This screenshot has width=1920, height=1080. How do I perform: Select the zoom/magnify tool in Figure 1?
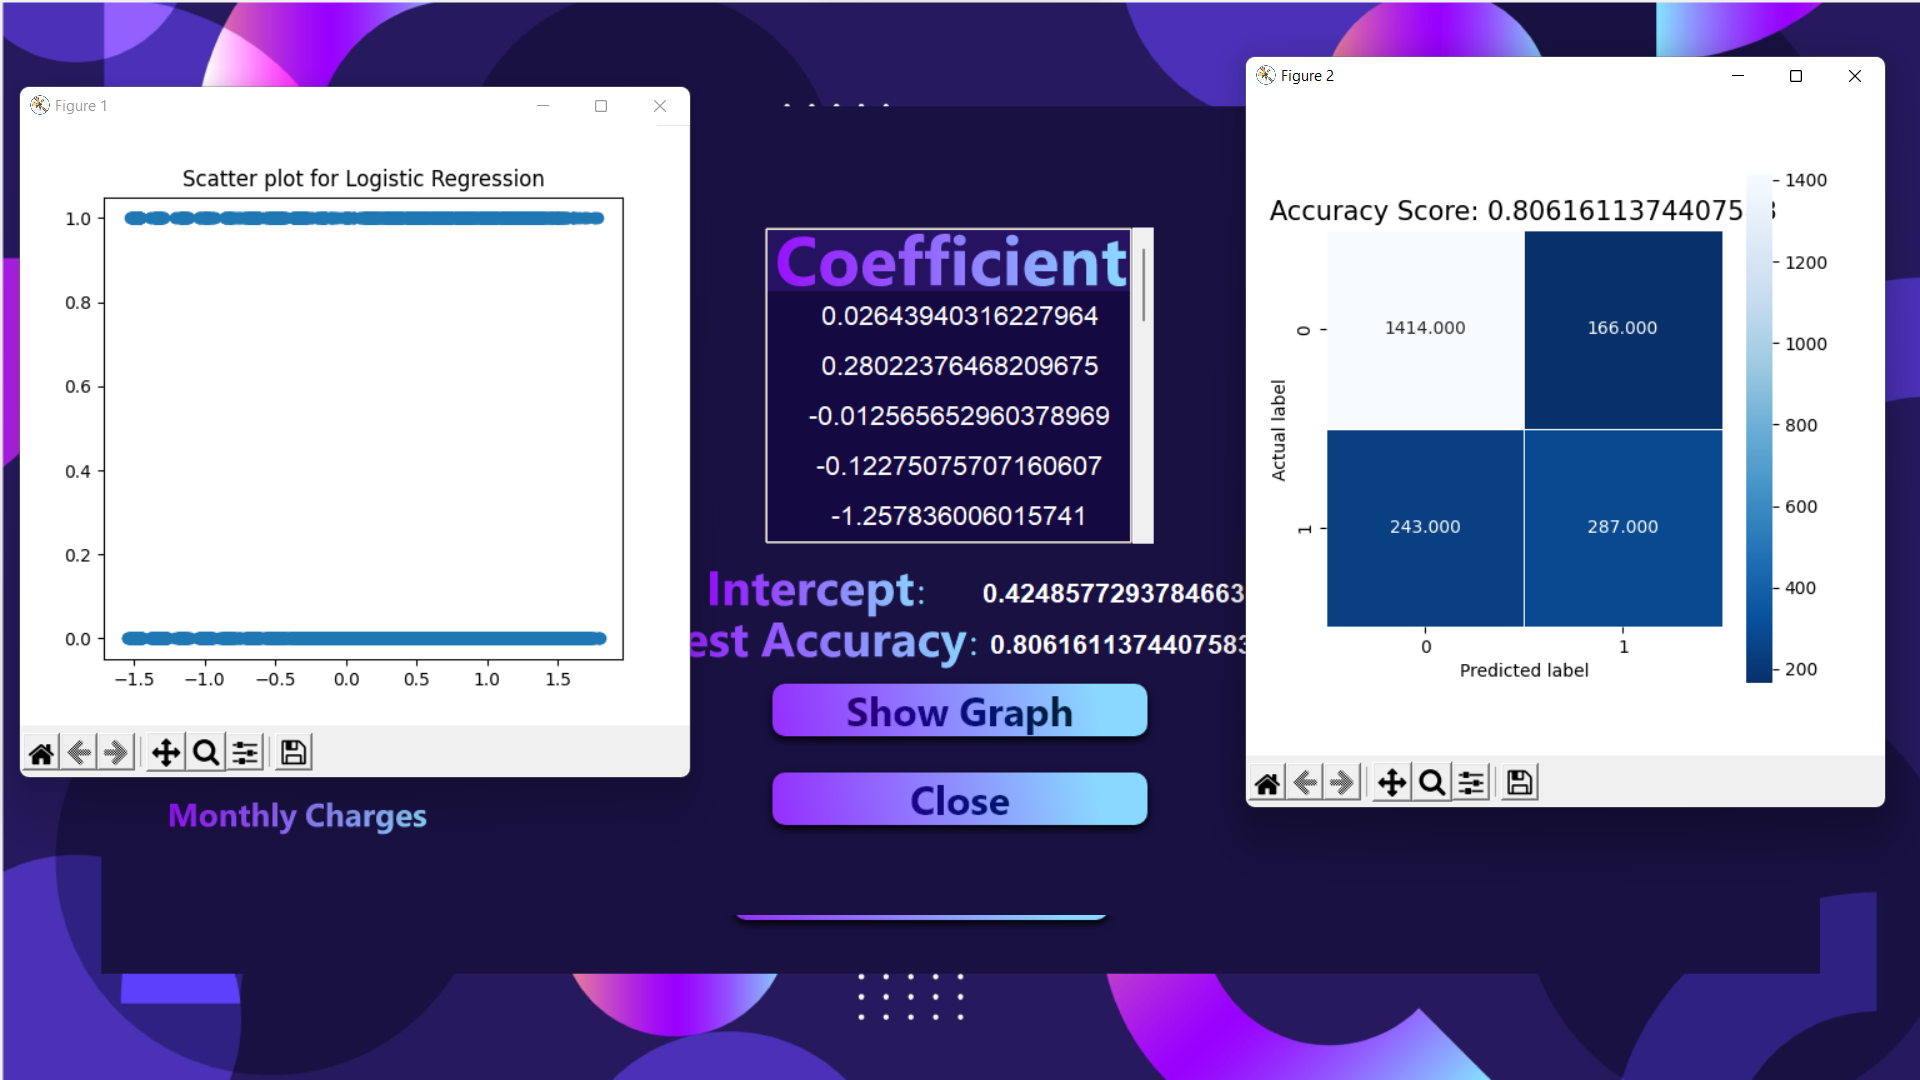(206, 752)
